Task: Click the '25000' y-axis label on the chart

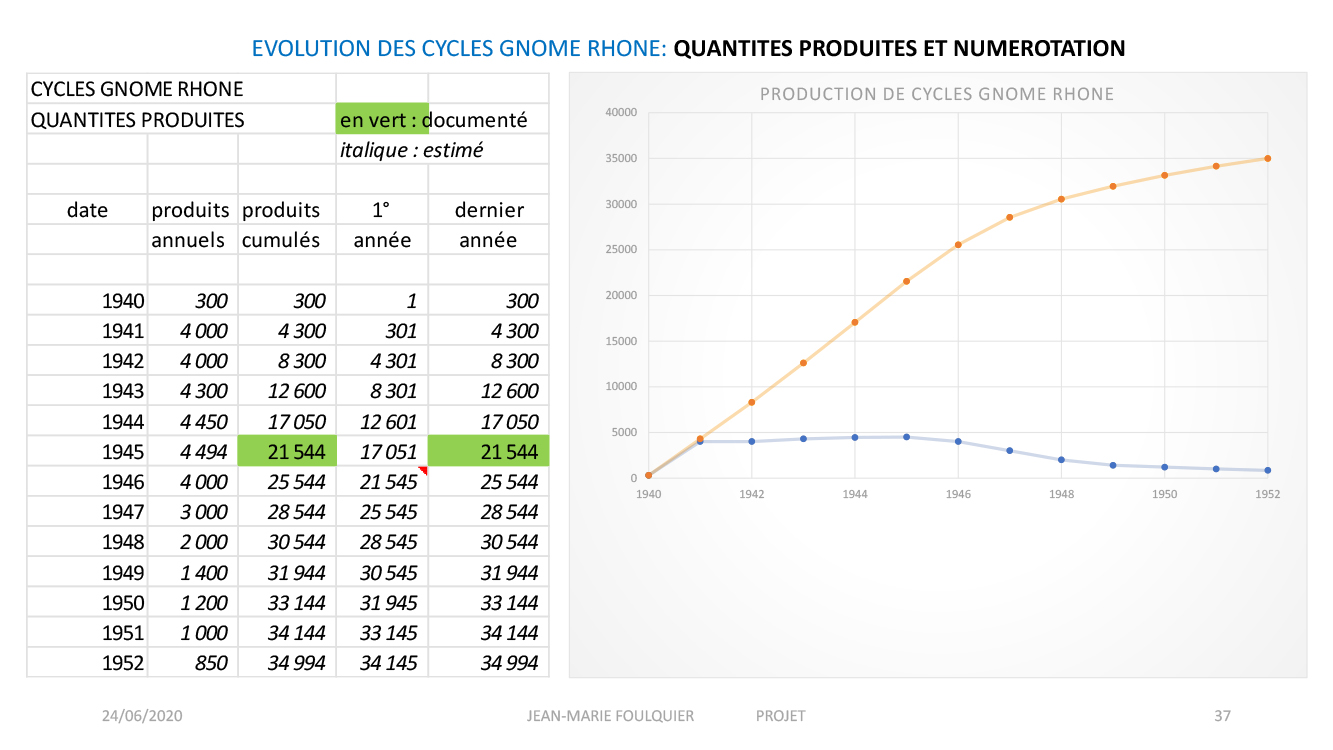Action: (621, 250)
